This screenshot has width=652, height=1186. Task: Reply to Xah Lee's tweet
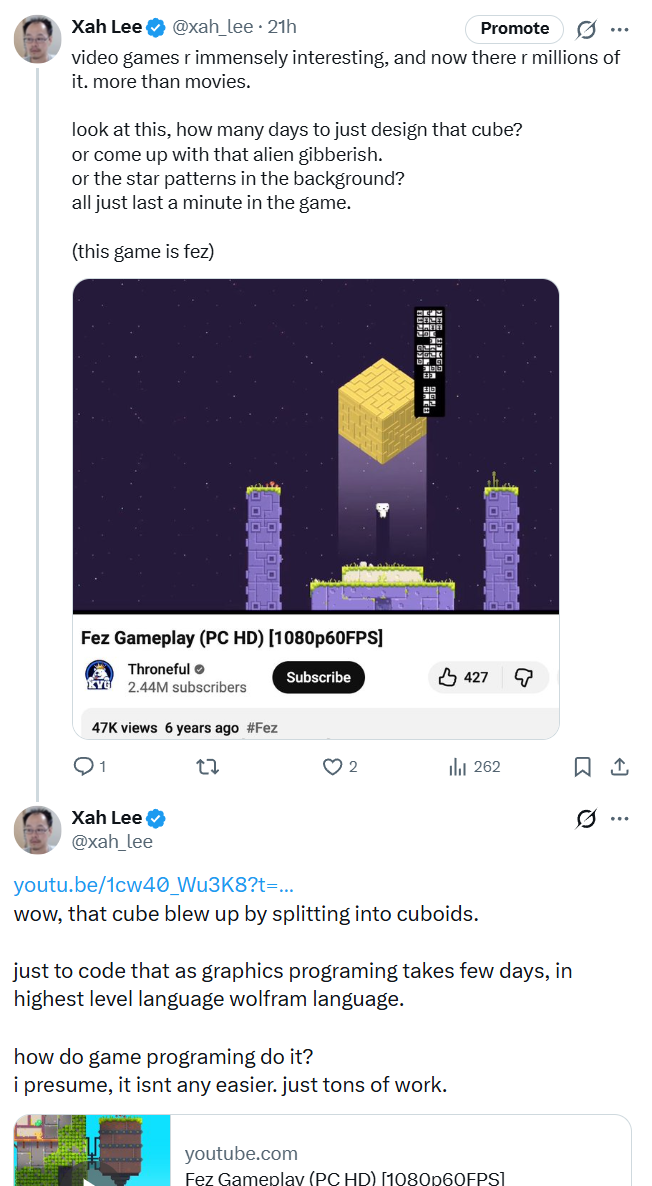(85, 766)
